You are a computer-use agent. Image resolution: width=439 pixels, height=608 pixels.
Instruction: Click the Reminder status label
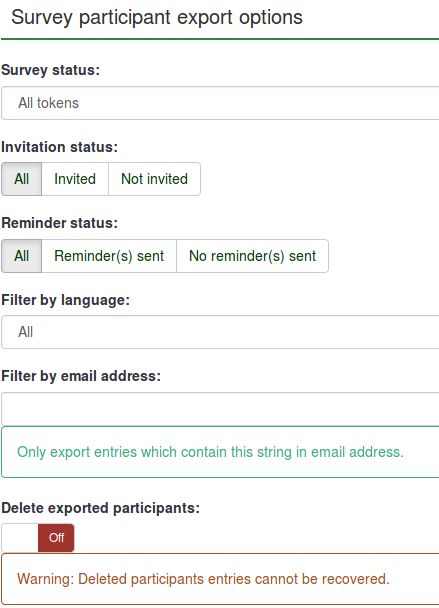59,223
